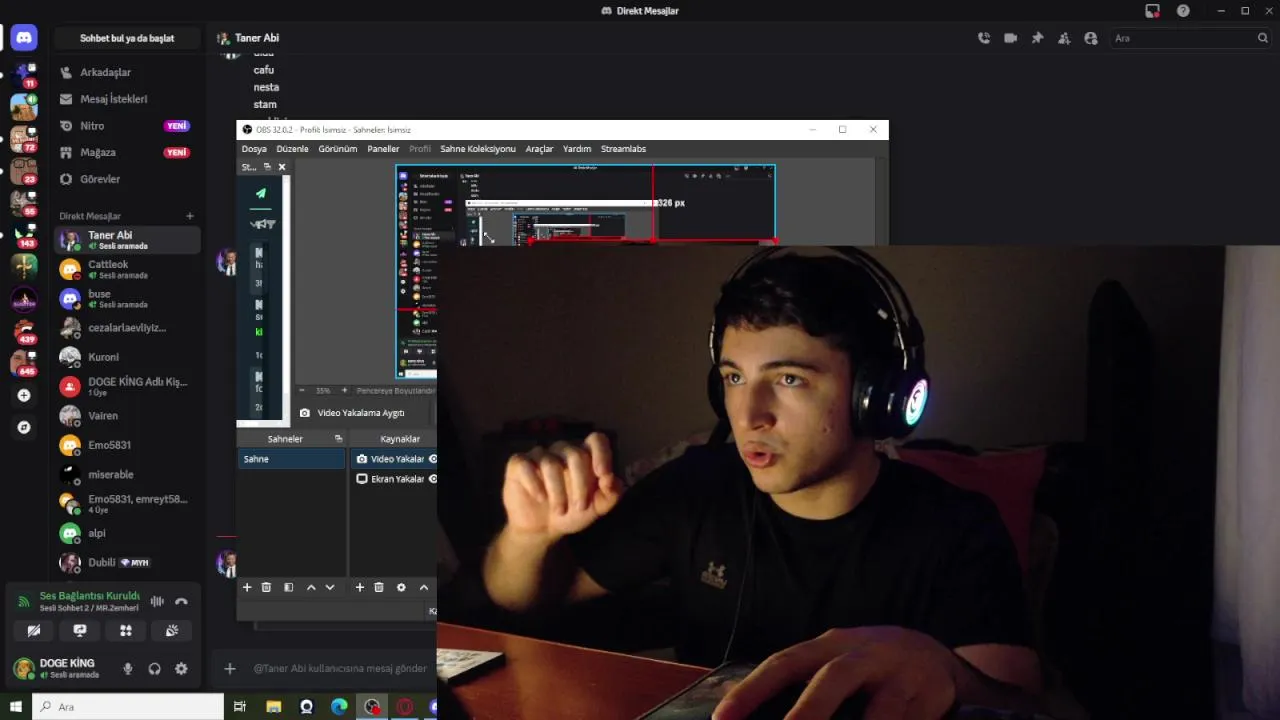This screenshot has height=720, width=1280.
Task: Open the noise suppression waveform icon
Action: pyautogui.click(x=157, y=601)
